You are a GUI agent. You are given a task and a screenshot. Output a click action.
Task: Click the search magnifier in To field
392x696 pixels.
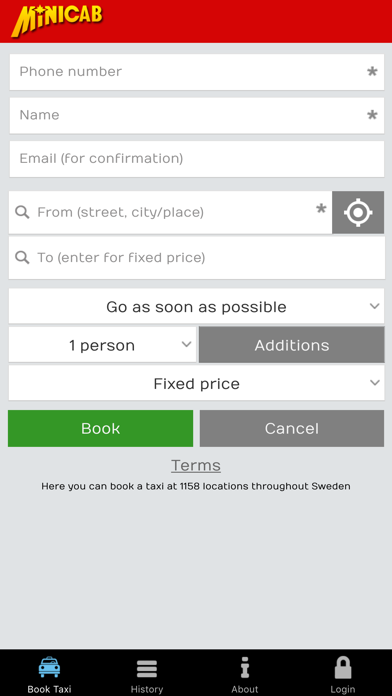[x=22, y=257]
